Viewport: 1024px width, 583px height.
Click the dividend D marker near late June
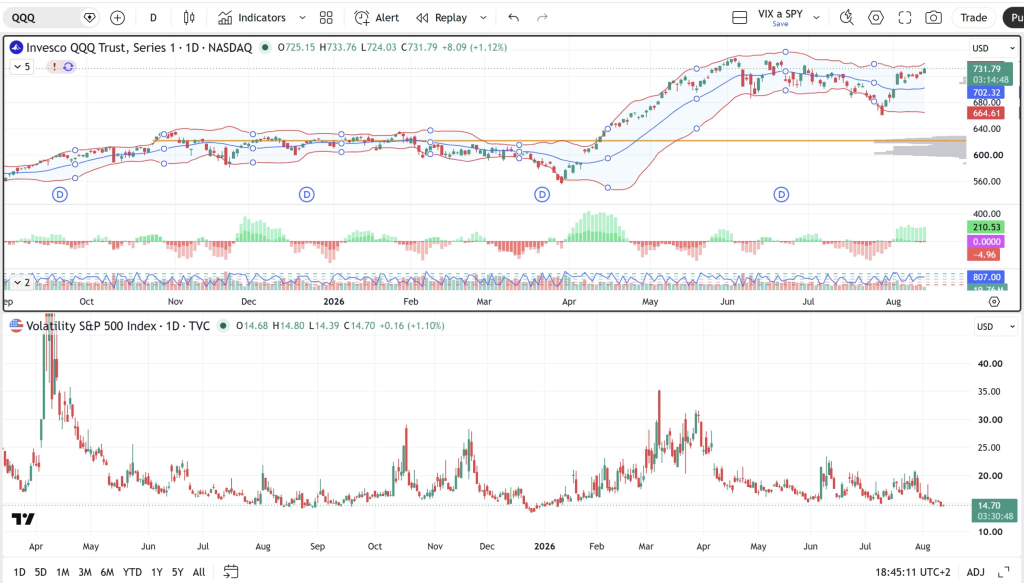782,194
